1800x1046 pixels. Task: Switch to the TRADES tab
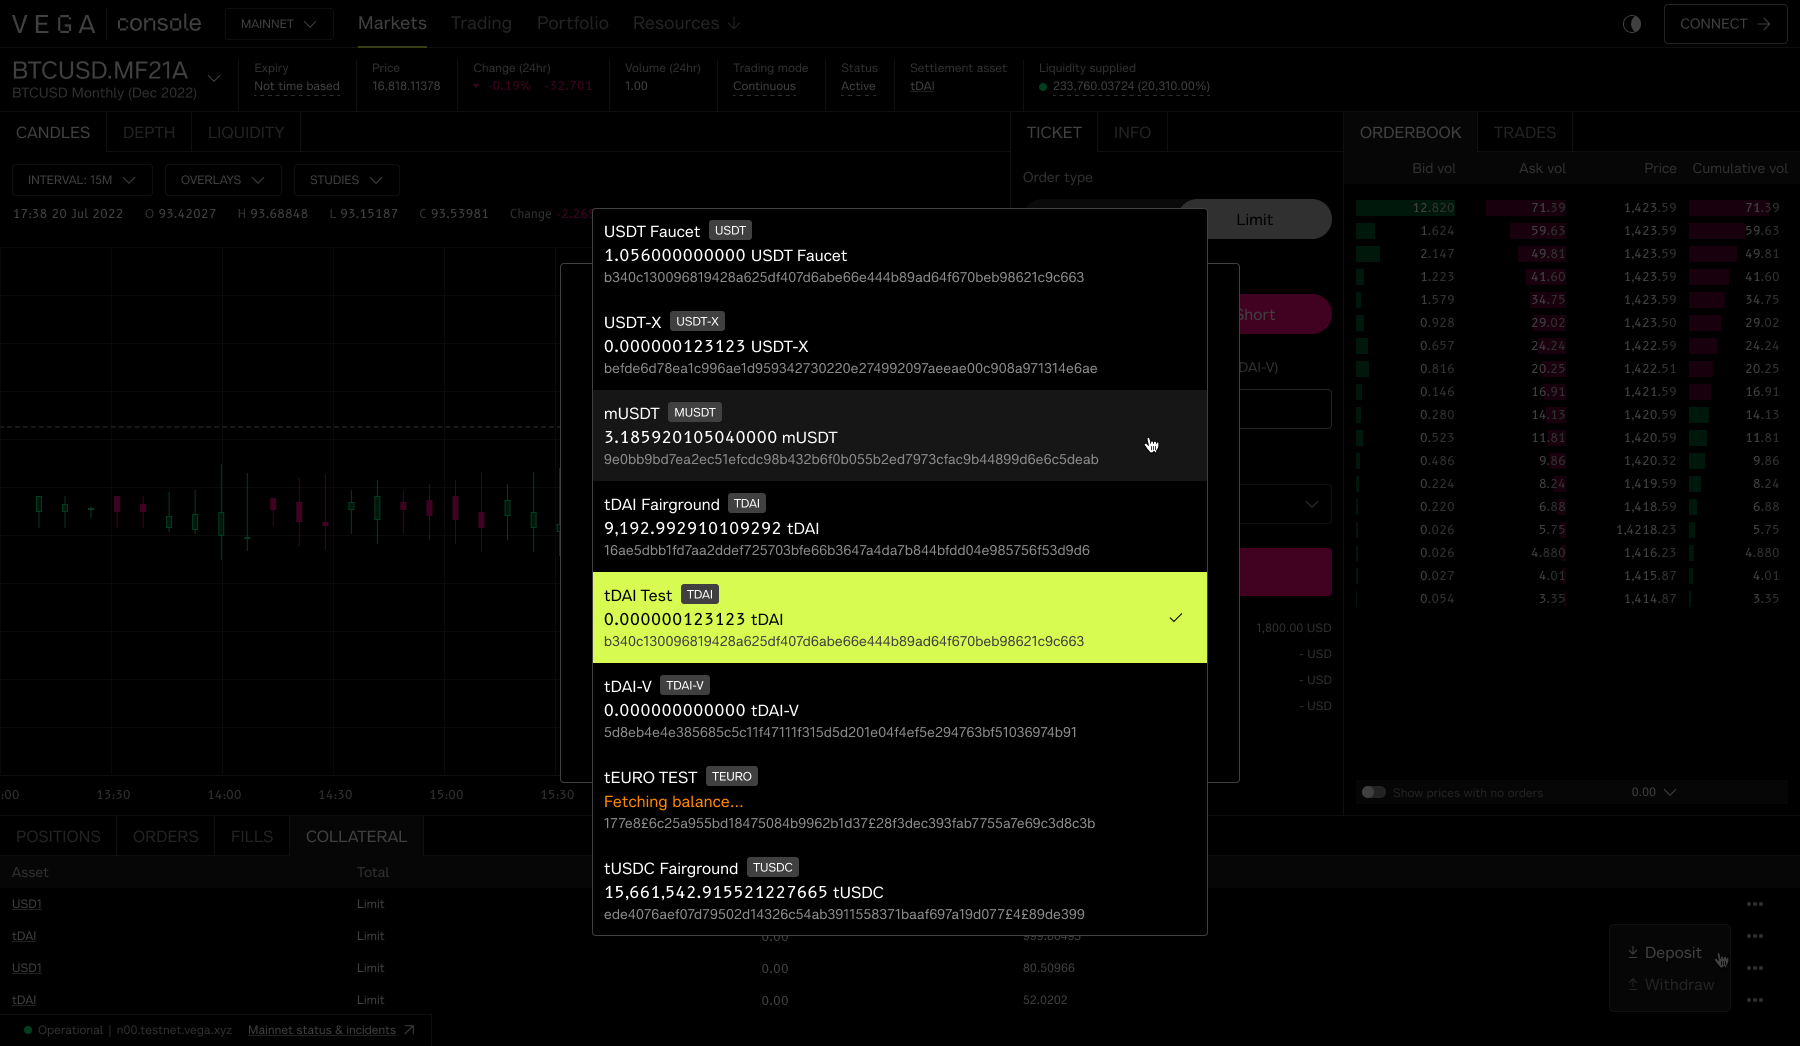coord(1524,131)
